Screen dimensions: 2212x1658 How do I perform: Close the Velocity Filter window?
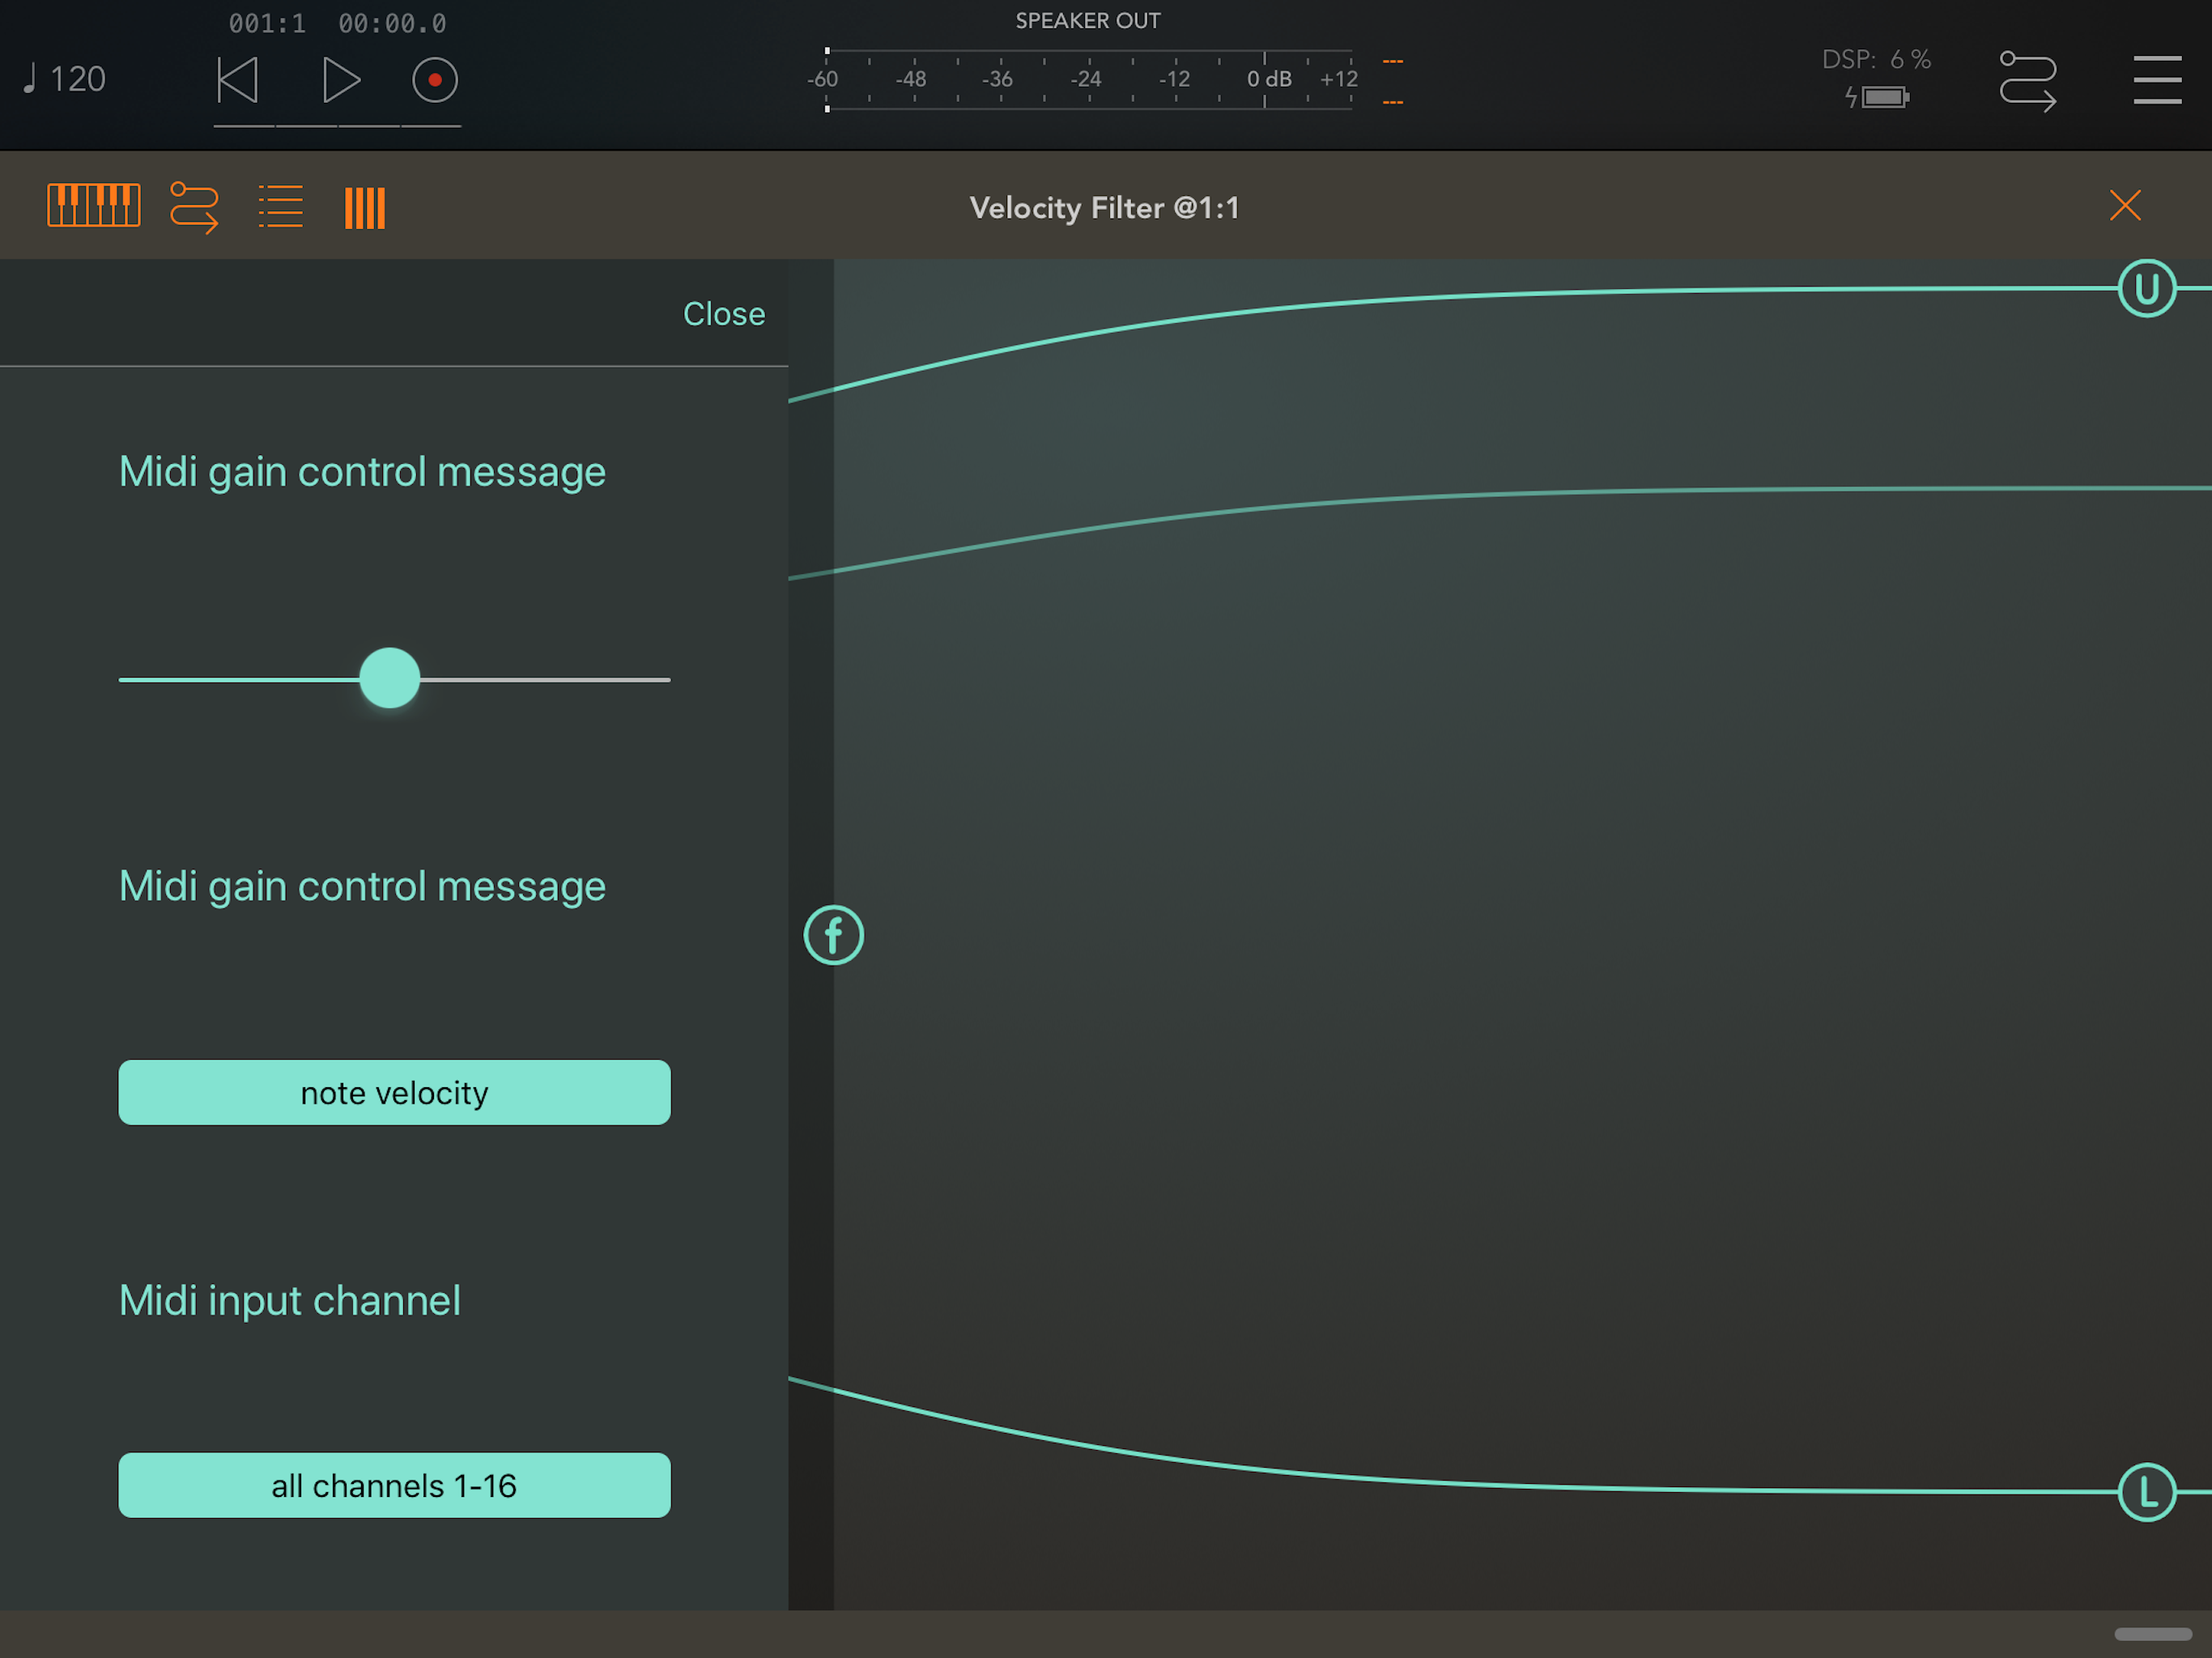pos(2124,206)
